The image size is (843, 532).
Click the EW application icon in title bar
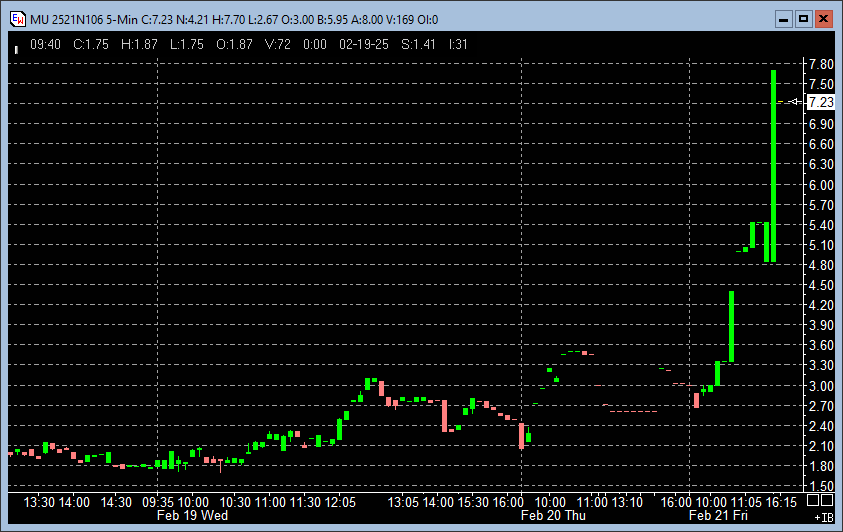[x=17, y=19]
